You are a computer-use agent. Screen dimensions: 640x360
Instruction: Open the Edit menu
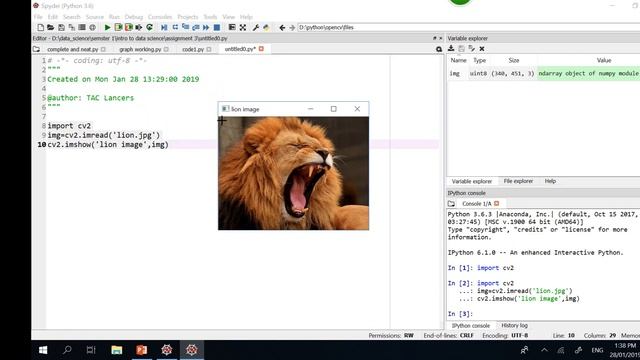coord(53,17)
